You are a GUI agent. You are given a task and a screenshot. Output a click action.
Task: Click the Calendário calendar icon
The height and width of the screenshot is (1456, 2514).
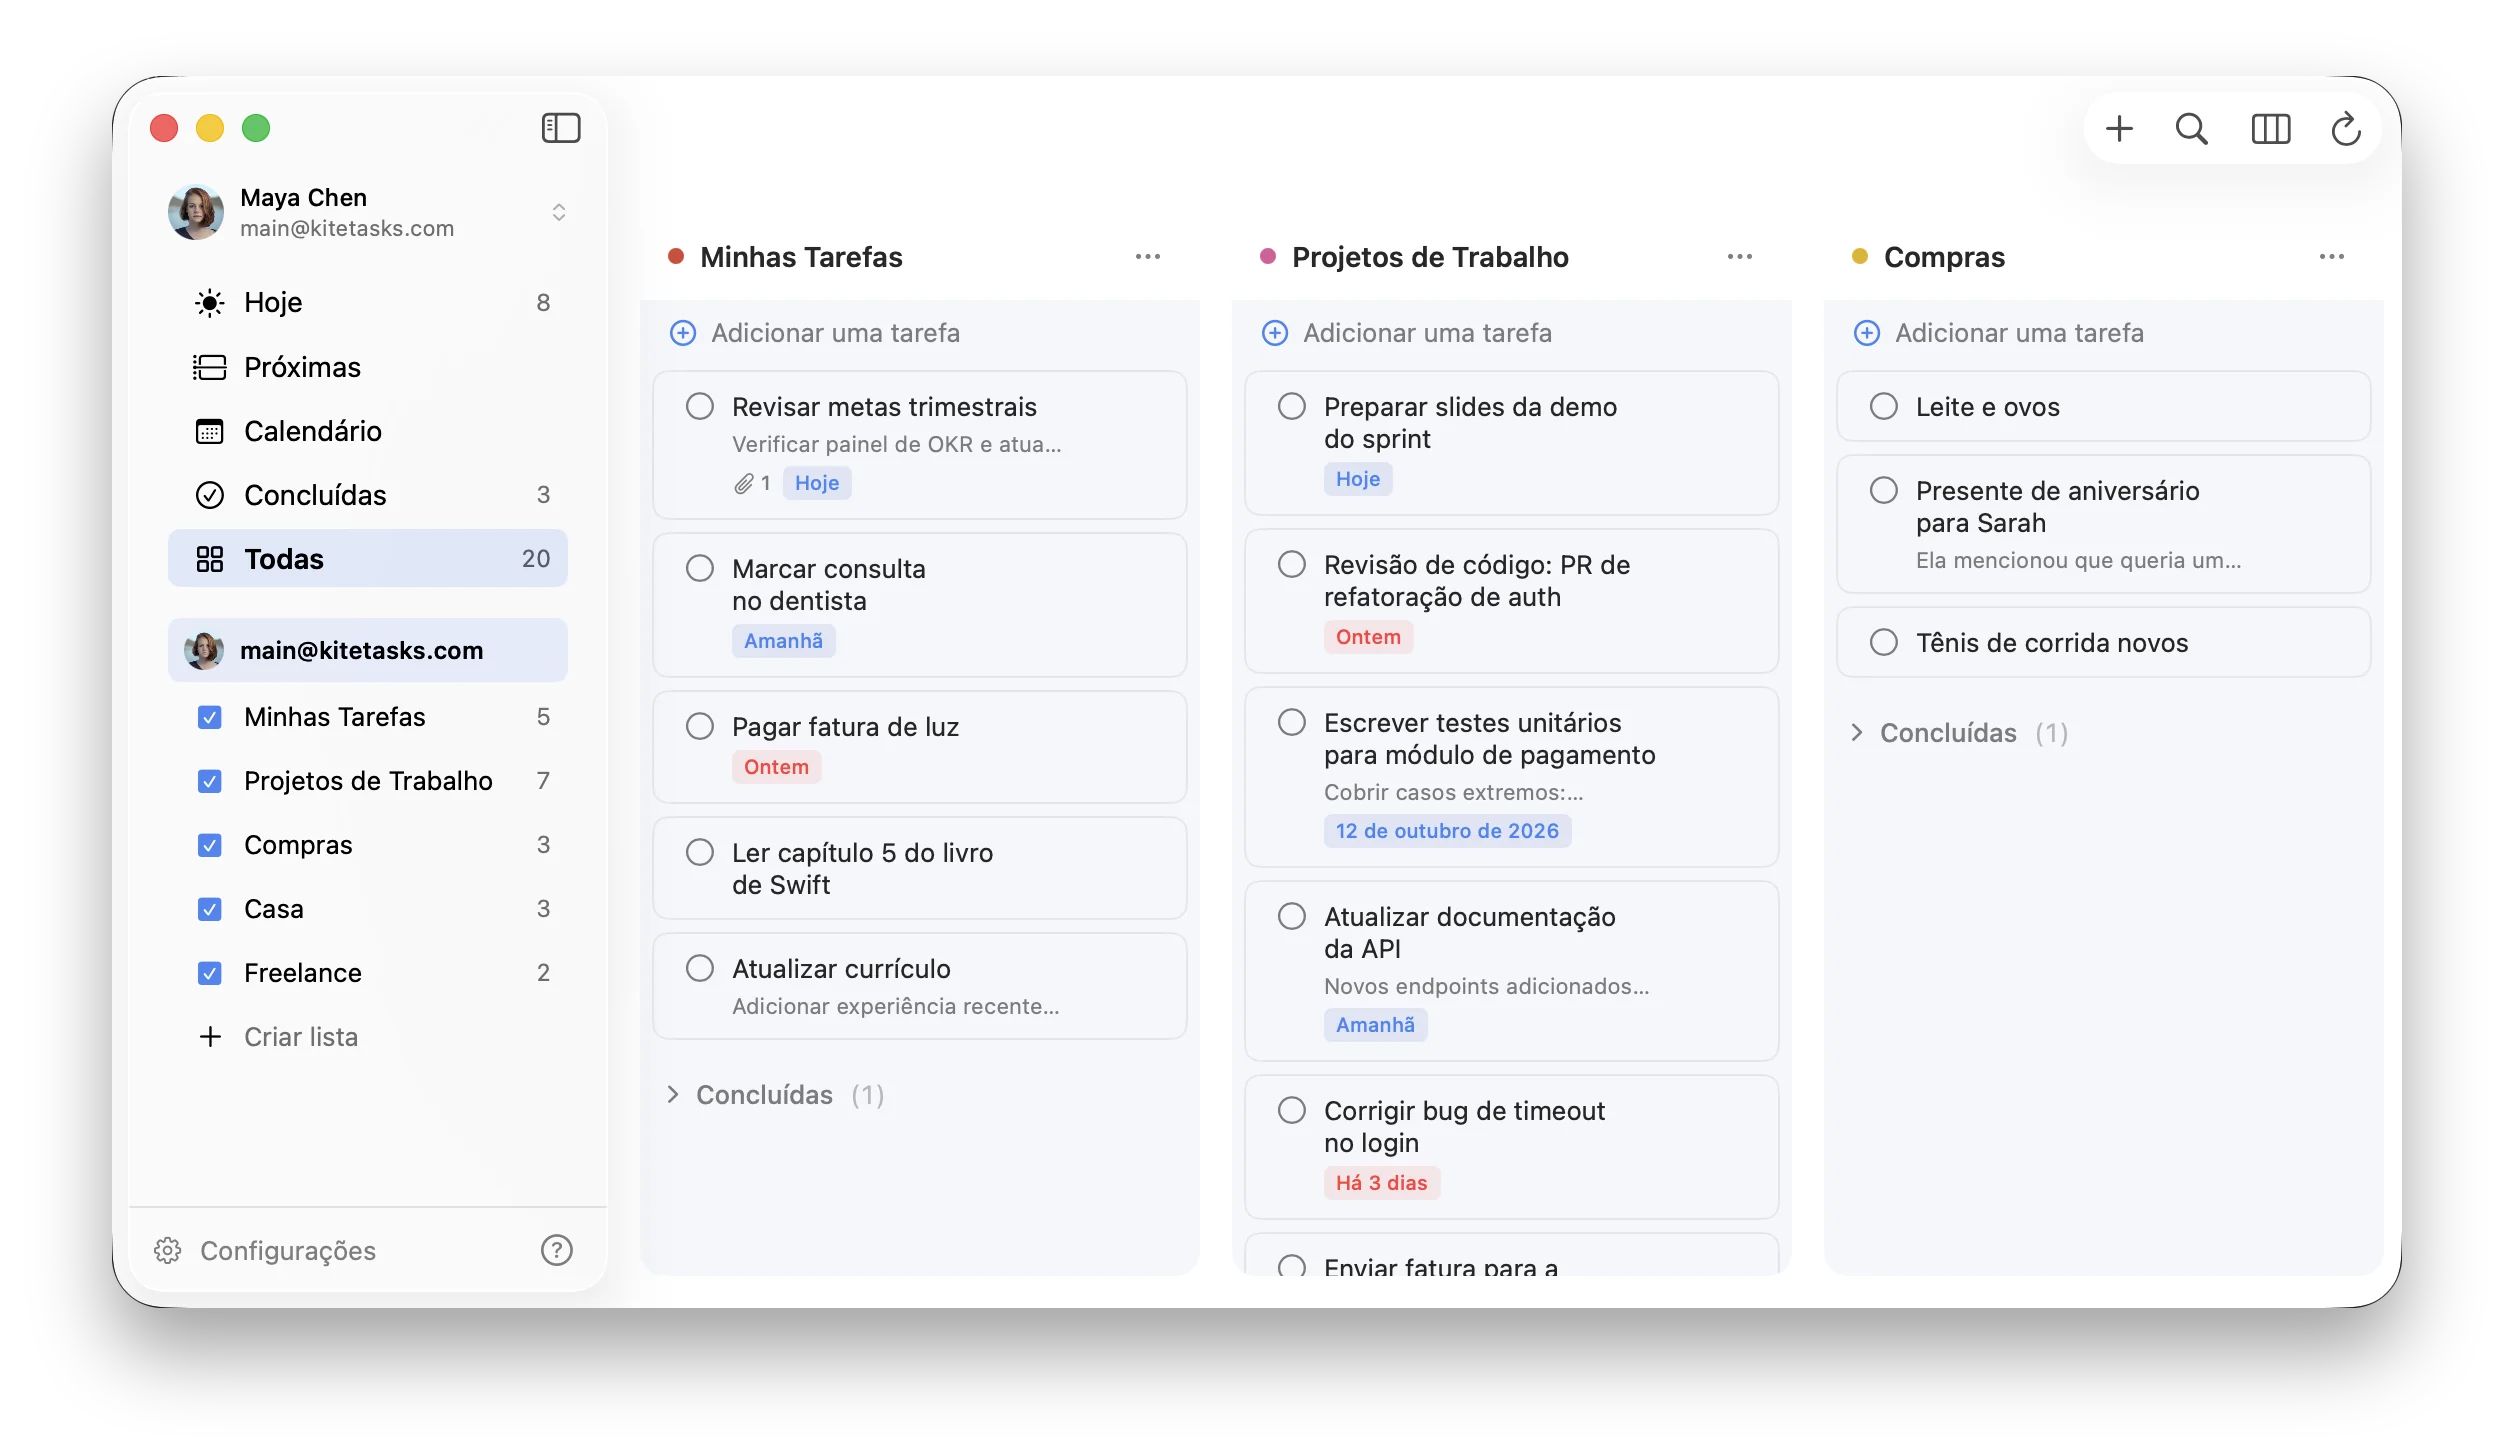click(209, 431)
